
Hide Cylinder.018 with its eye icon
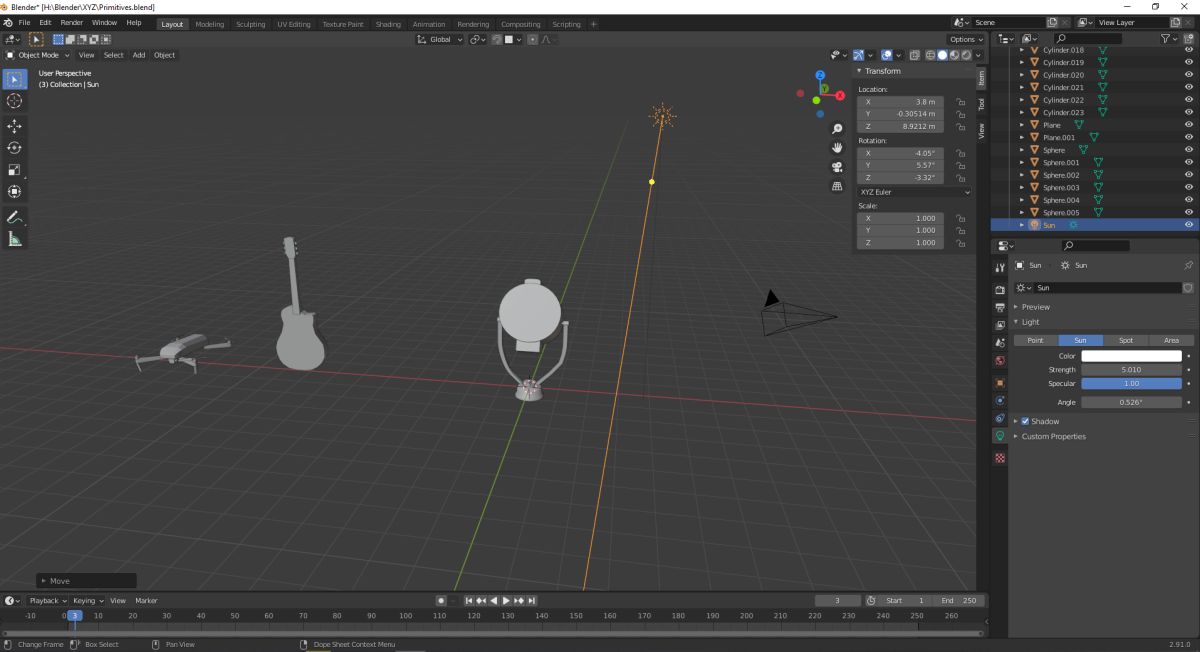[1189, 50]
